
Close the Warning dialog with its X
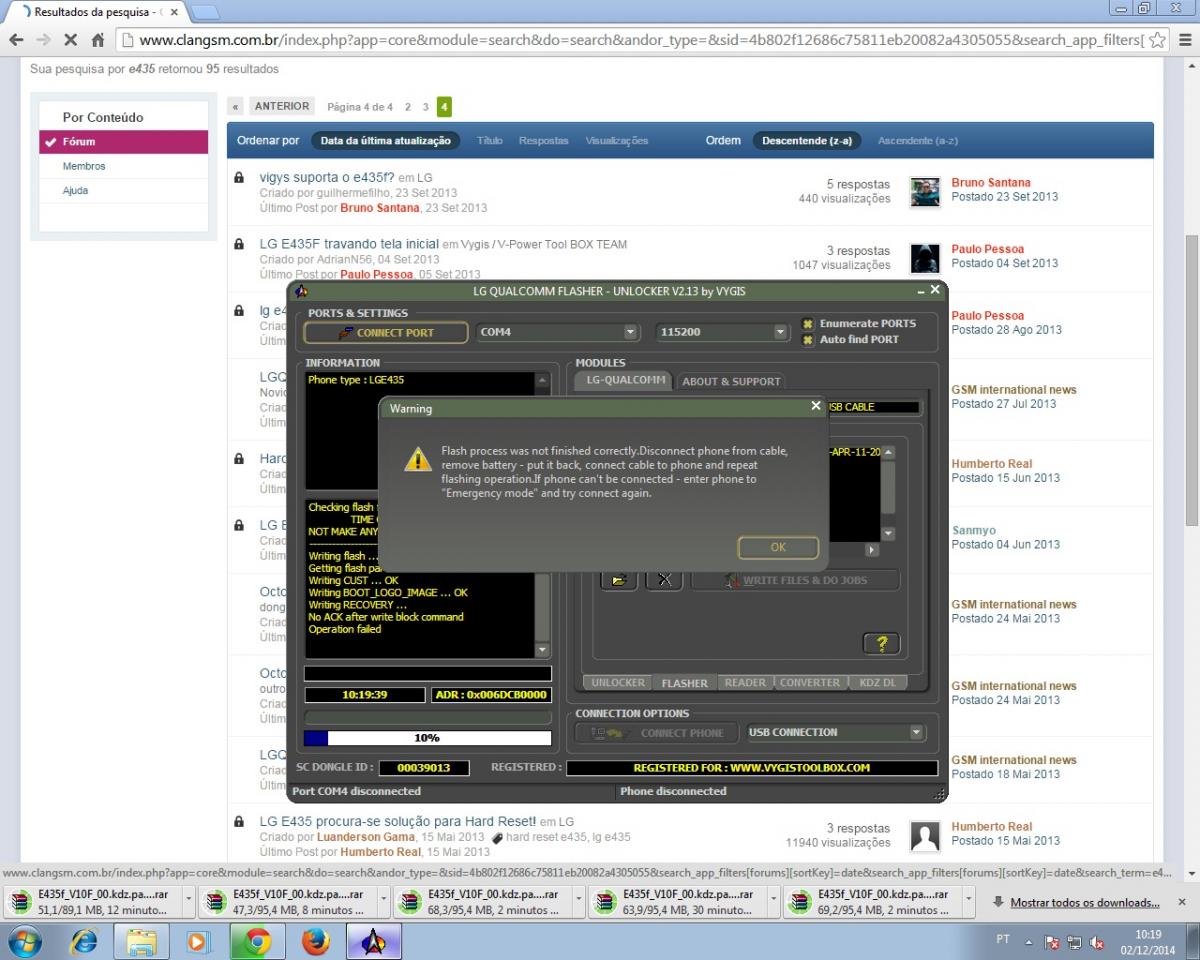click(x=816, y=406)
